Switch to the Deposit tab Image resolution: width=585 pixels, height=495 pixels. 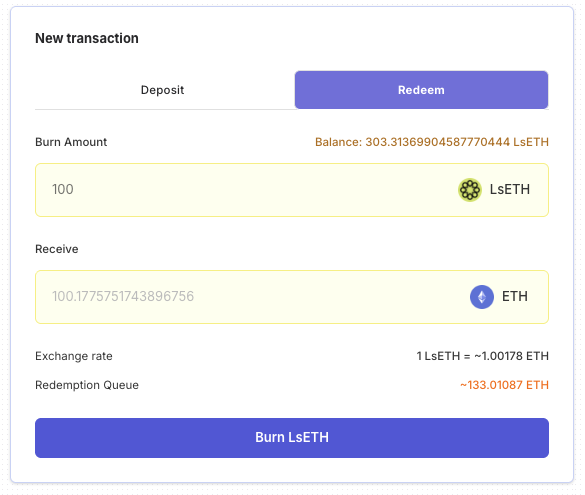pyautogui.click(x=162, y=90)
